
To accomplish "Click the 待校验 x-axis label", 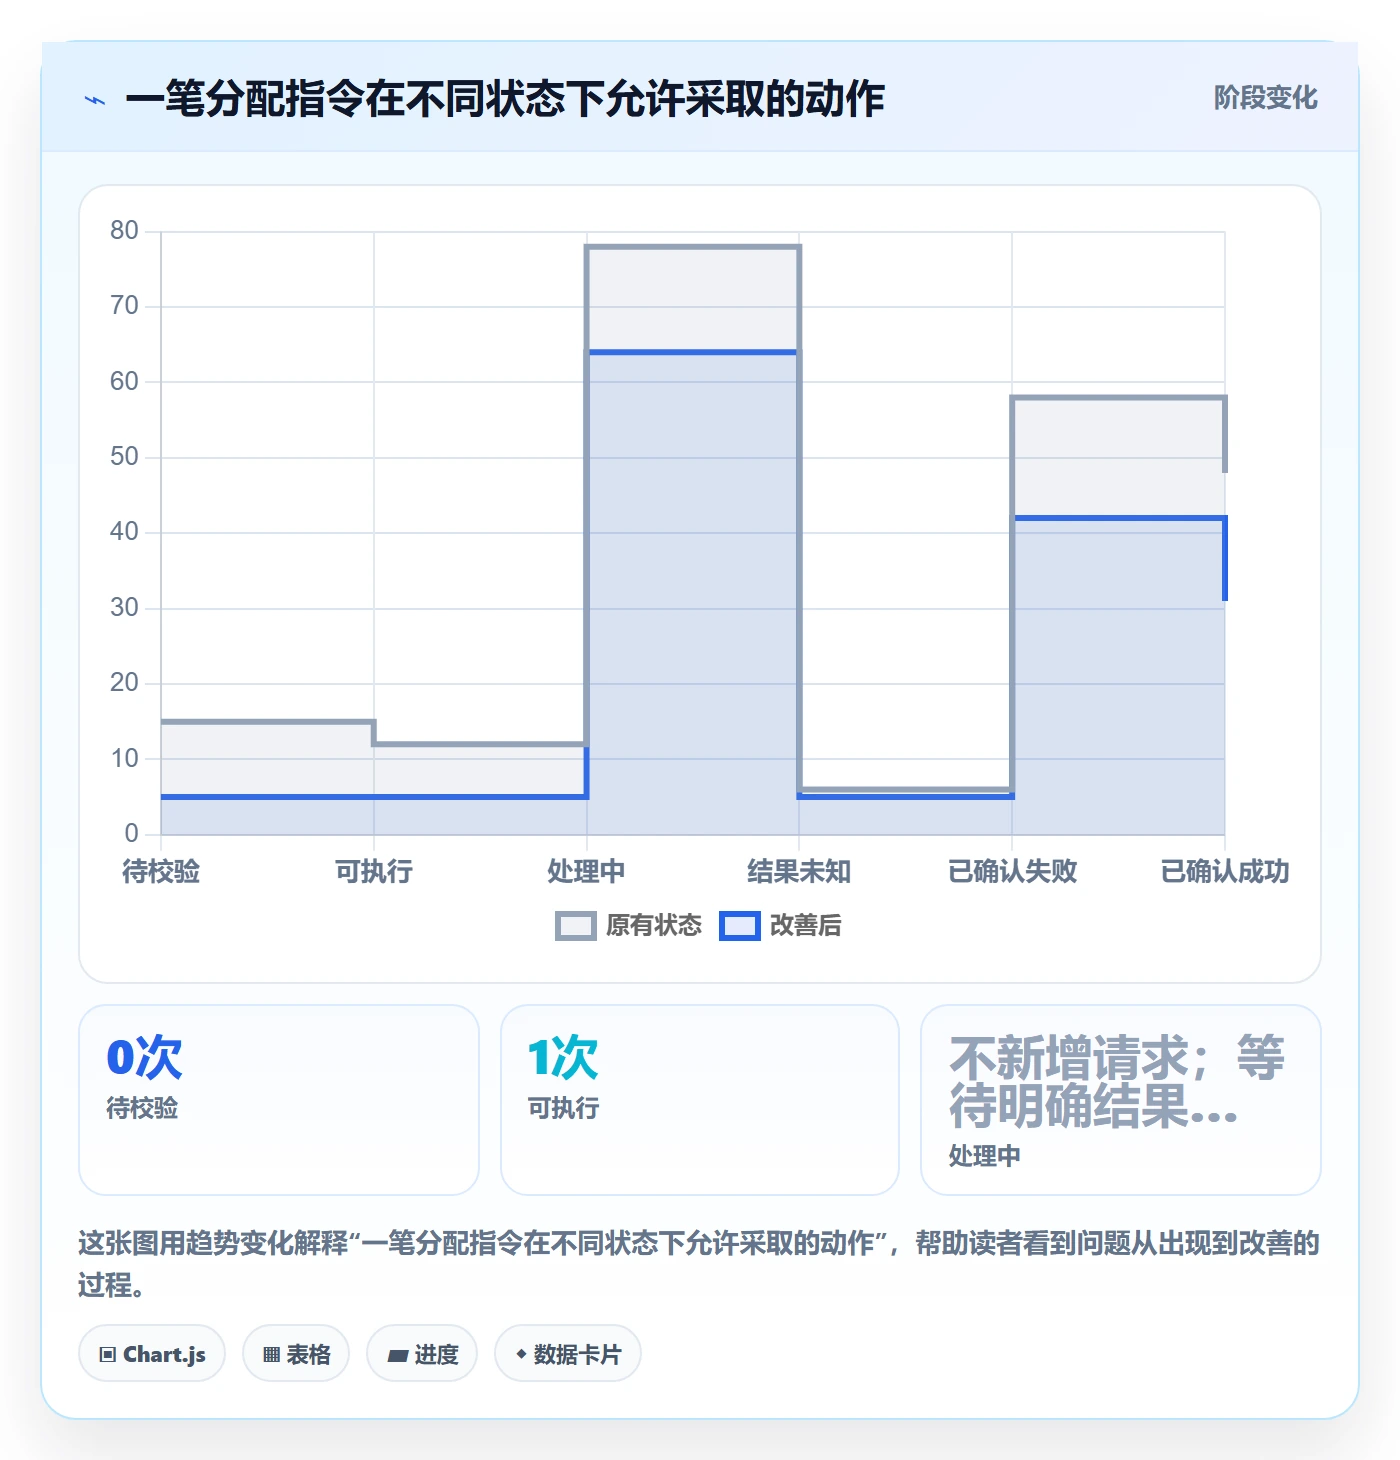I will click(x=161, y=871).
